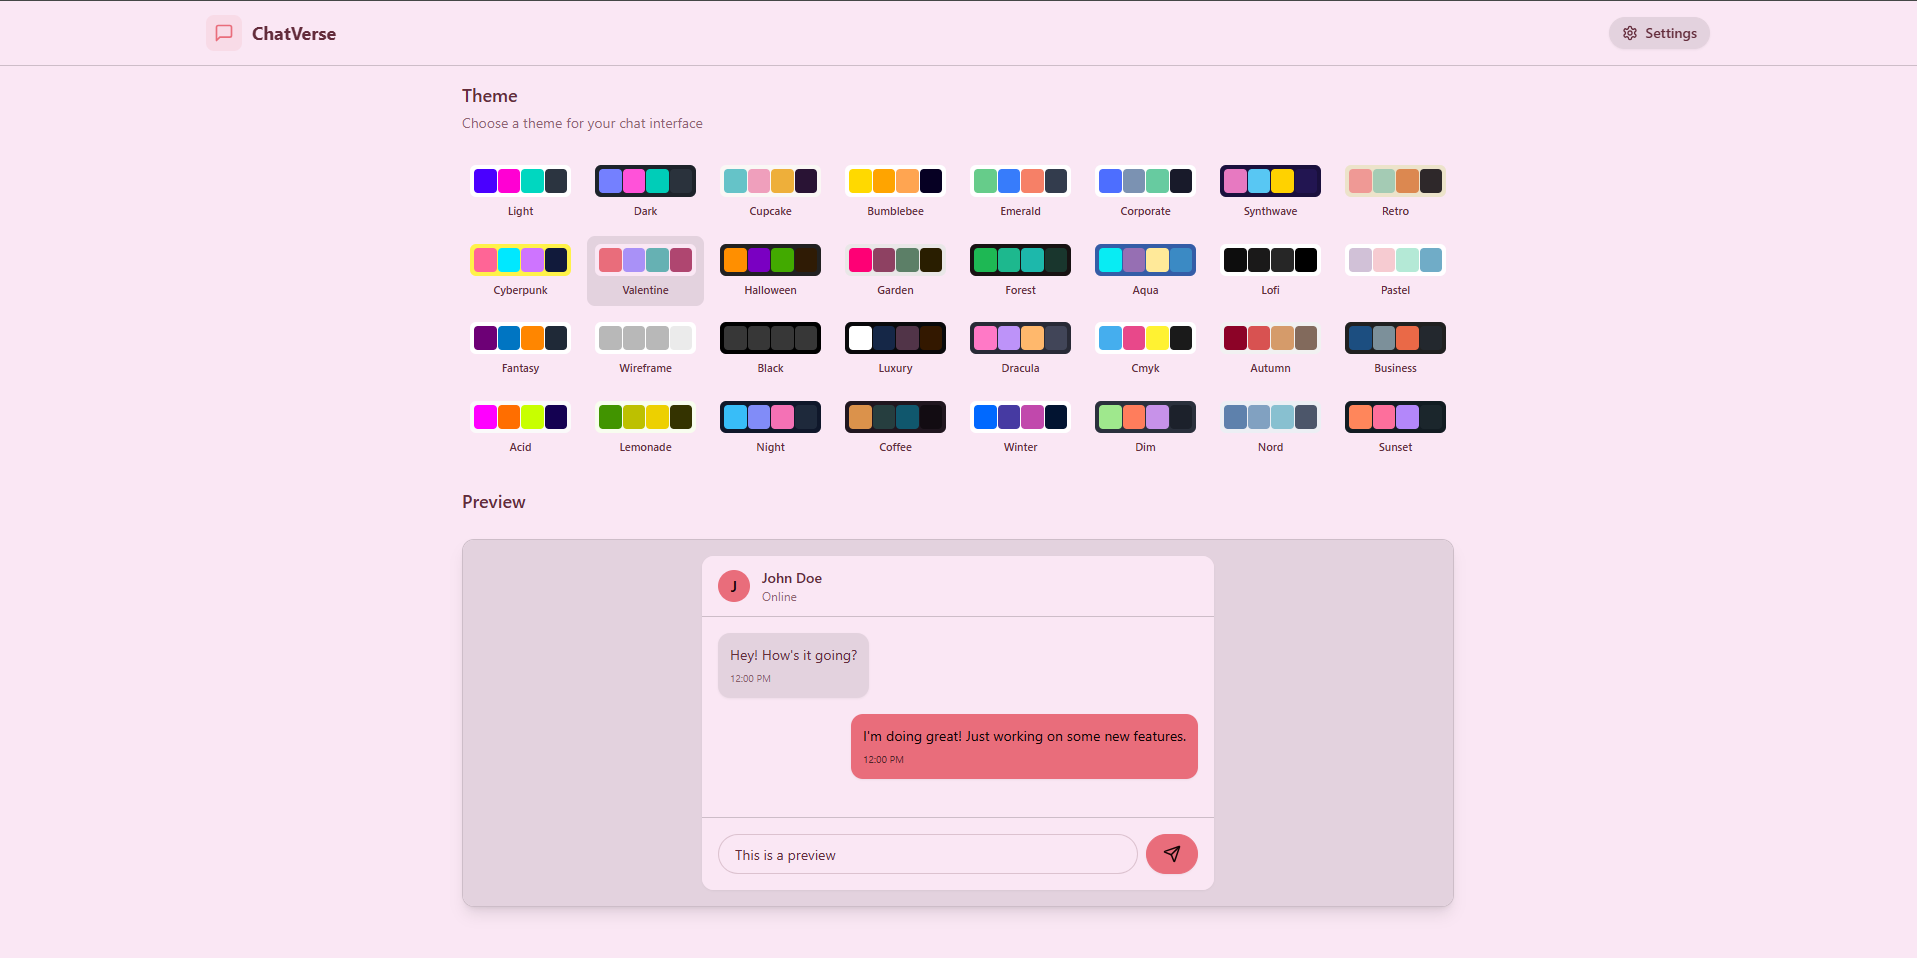Click the John Doe name in preview header

(x=791, y=578)
